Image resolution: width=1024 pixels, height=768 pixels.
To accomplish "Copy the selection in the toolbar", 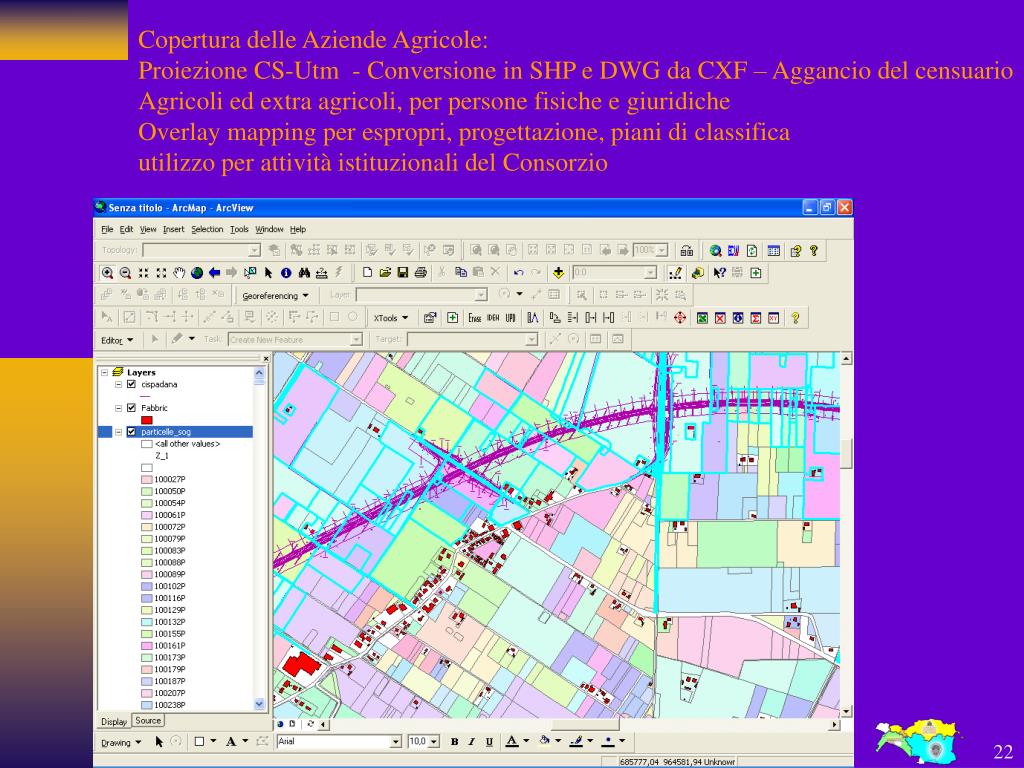I will [x=460, y=272].
